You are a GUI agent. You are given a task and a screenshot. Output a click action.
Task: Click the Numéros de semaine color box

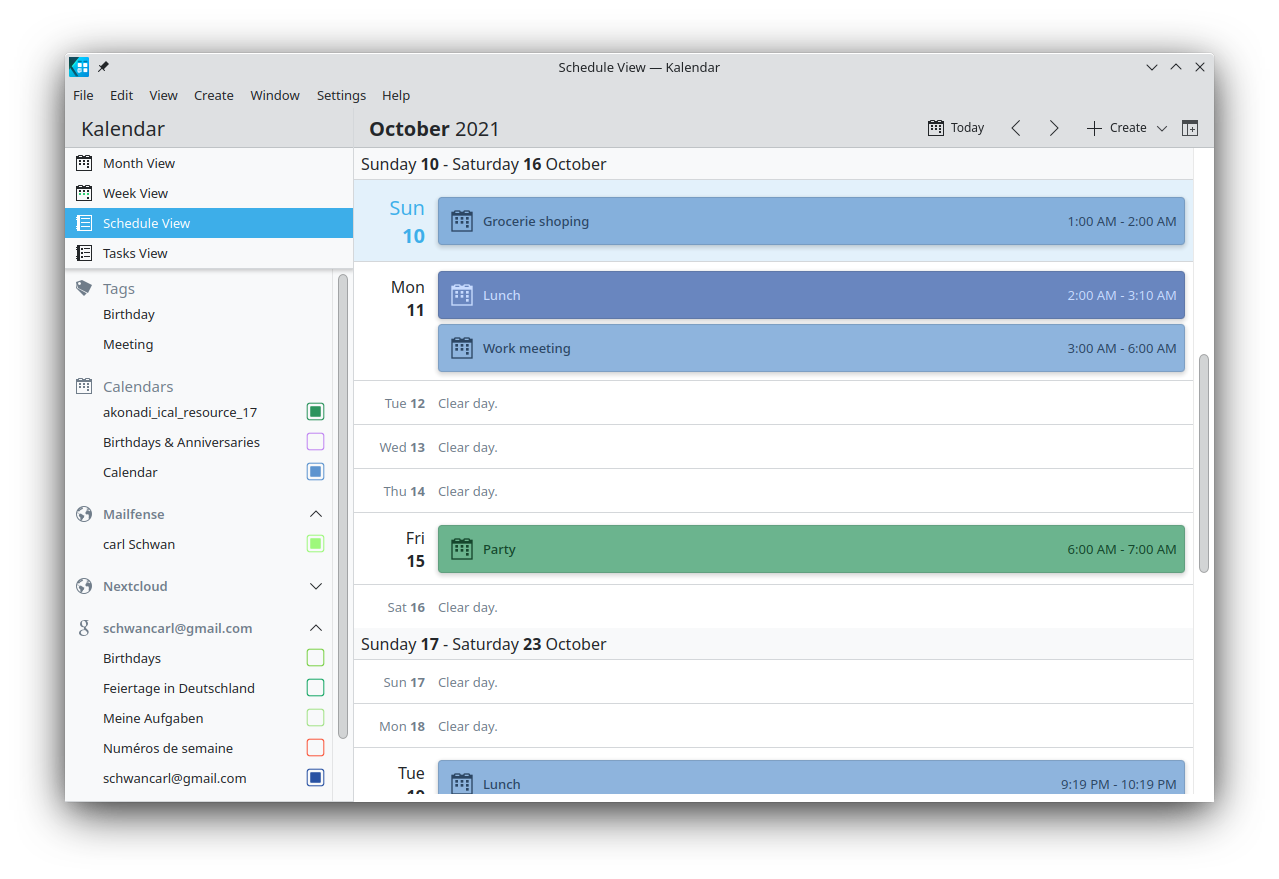[315, 748]
